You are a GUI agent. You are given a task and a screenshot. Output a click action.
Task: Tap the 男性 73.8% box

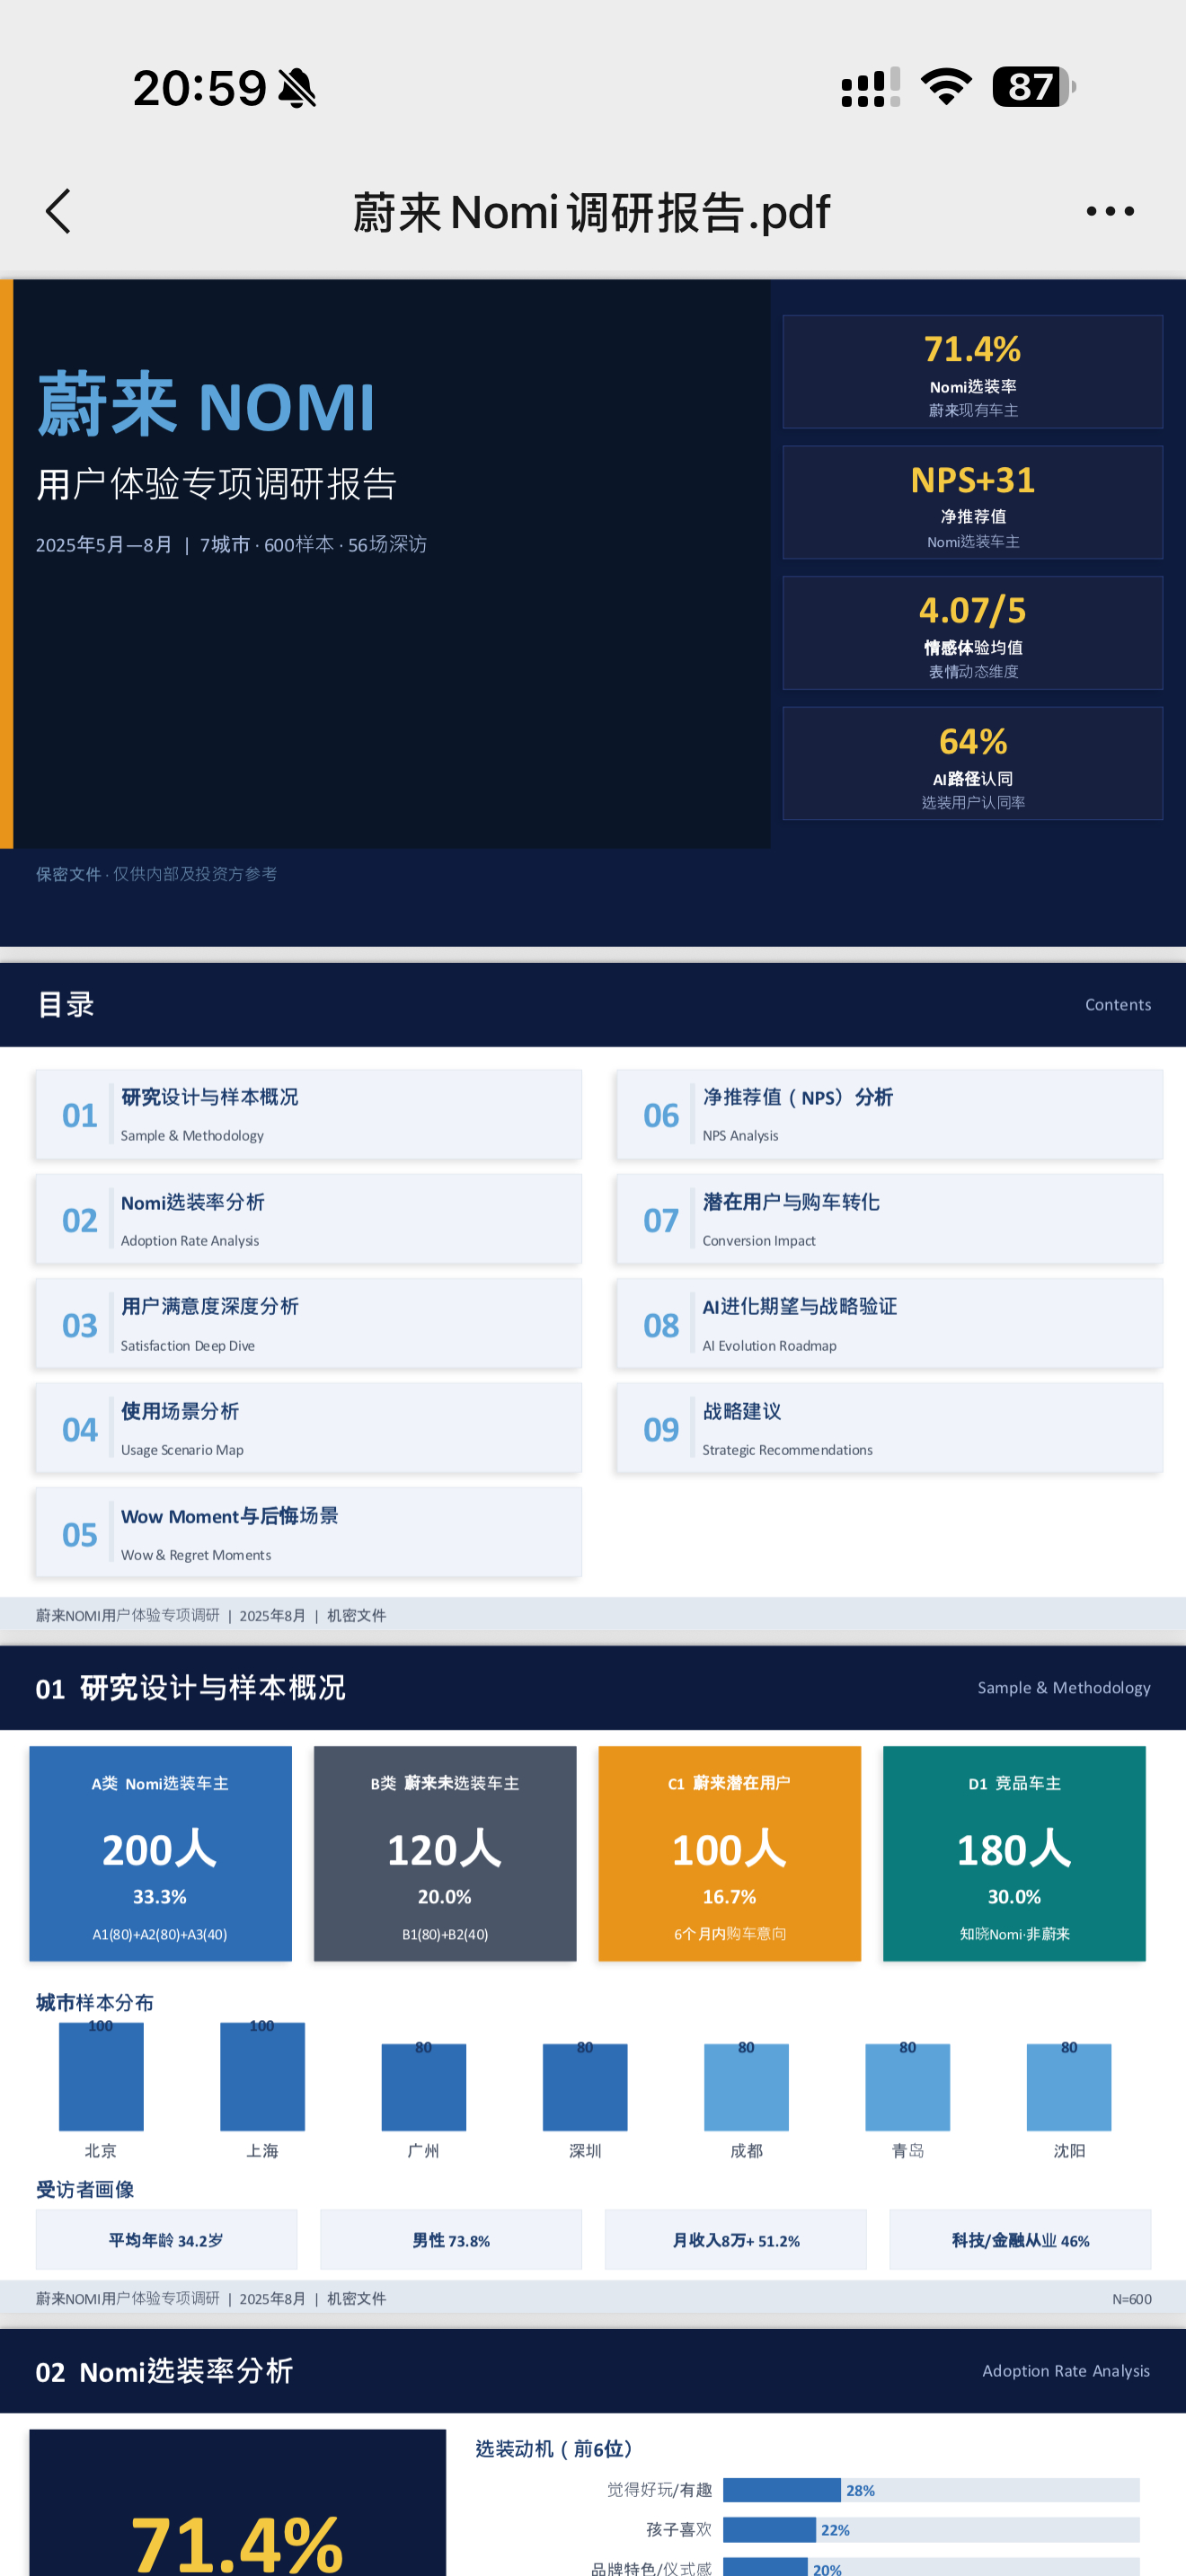point(451,2240)
